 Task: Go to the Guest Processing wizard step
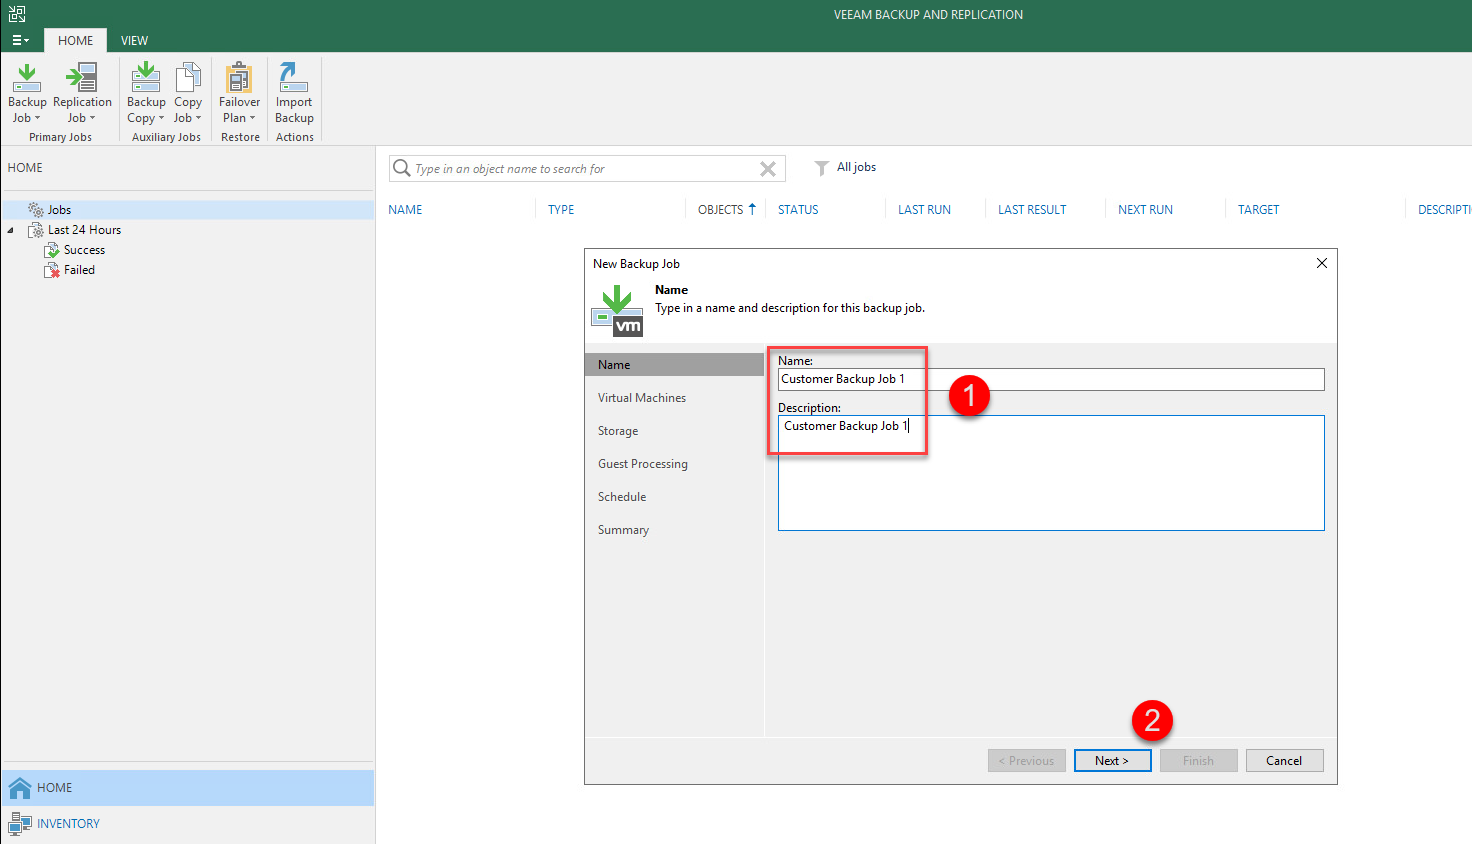coord(643,464)
